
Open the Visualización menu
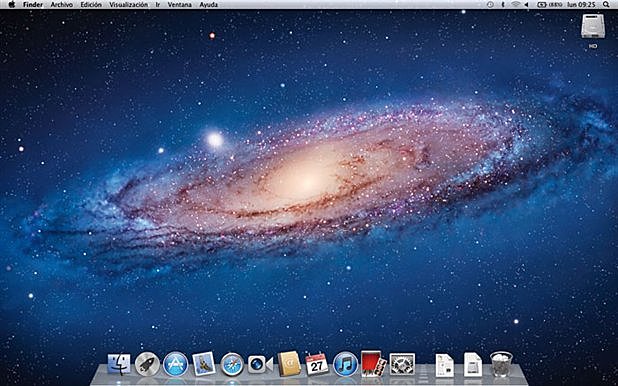pos(128,5)
